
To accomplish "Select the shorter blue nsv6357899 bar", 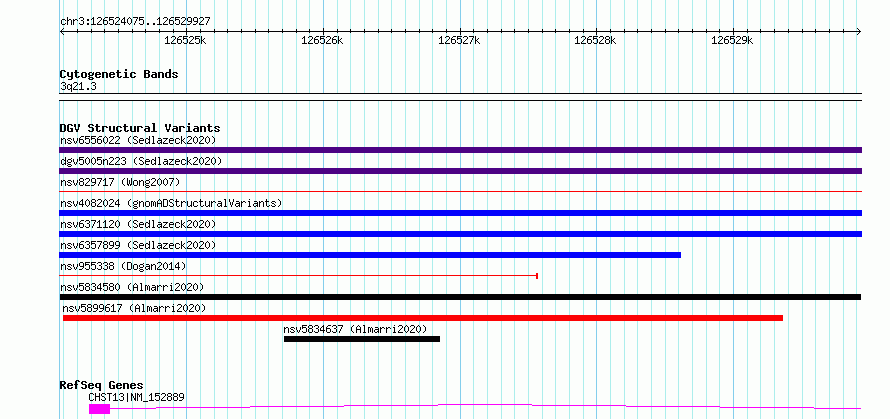I will [x=370, y=255].
